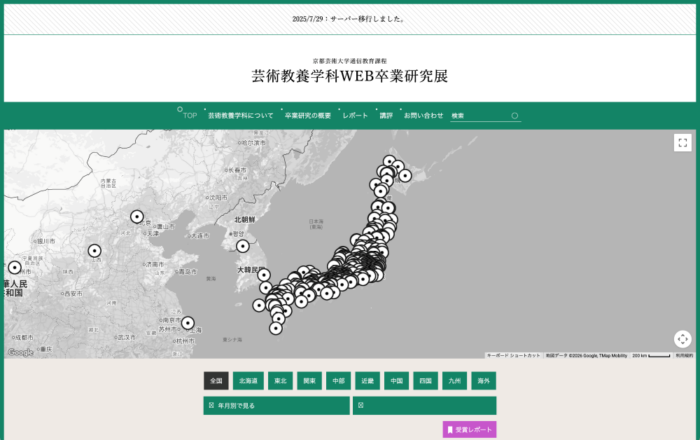Open the レポート menu item
Image resolution: width=700 pixels, height=440 pixels.
355,116
